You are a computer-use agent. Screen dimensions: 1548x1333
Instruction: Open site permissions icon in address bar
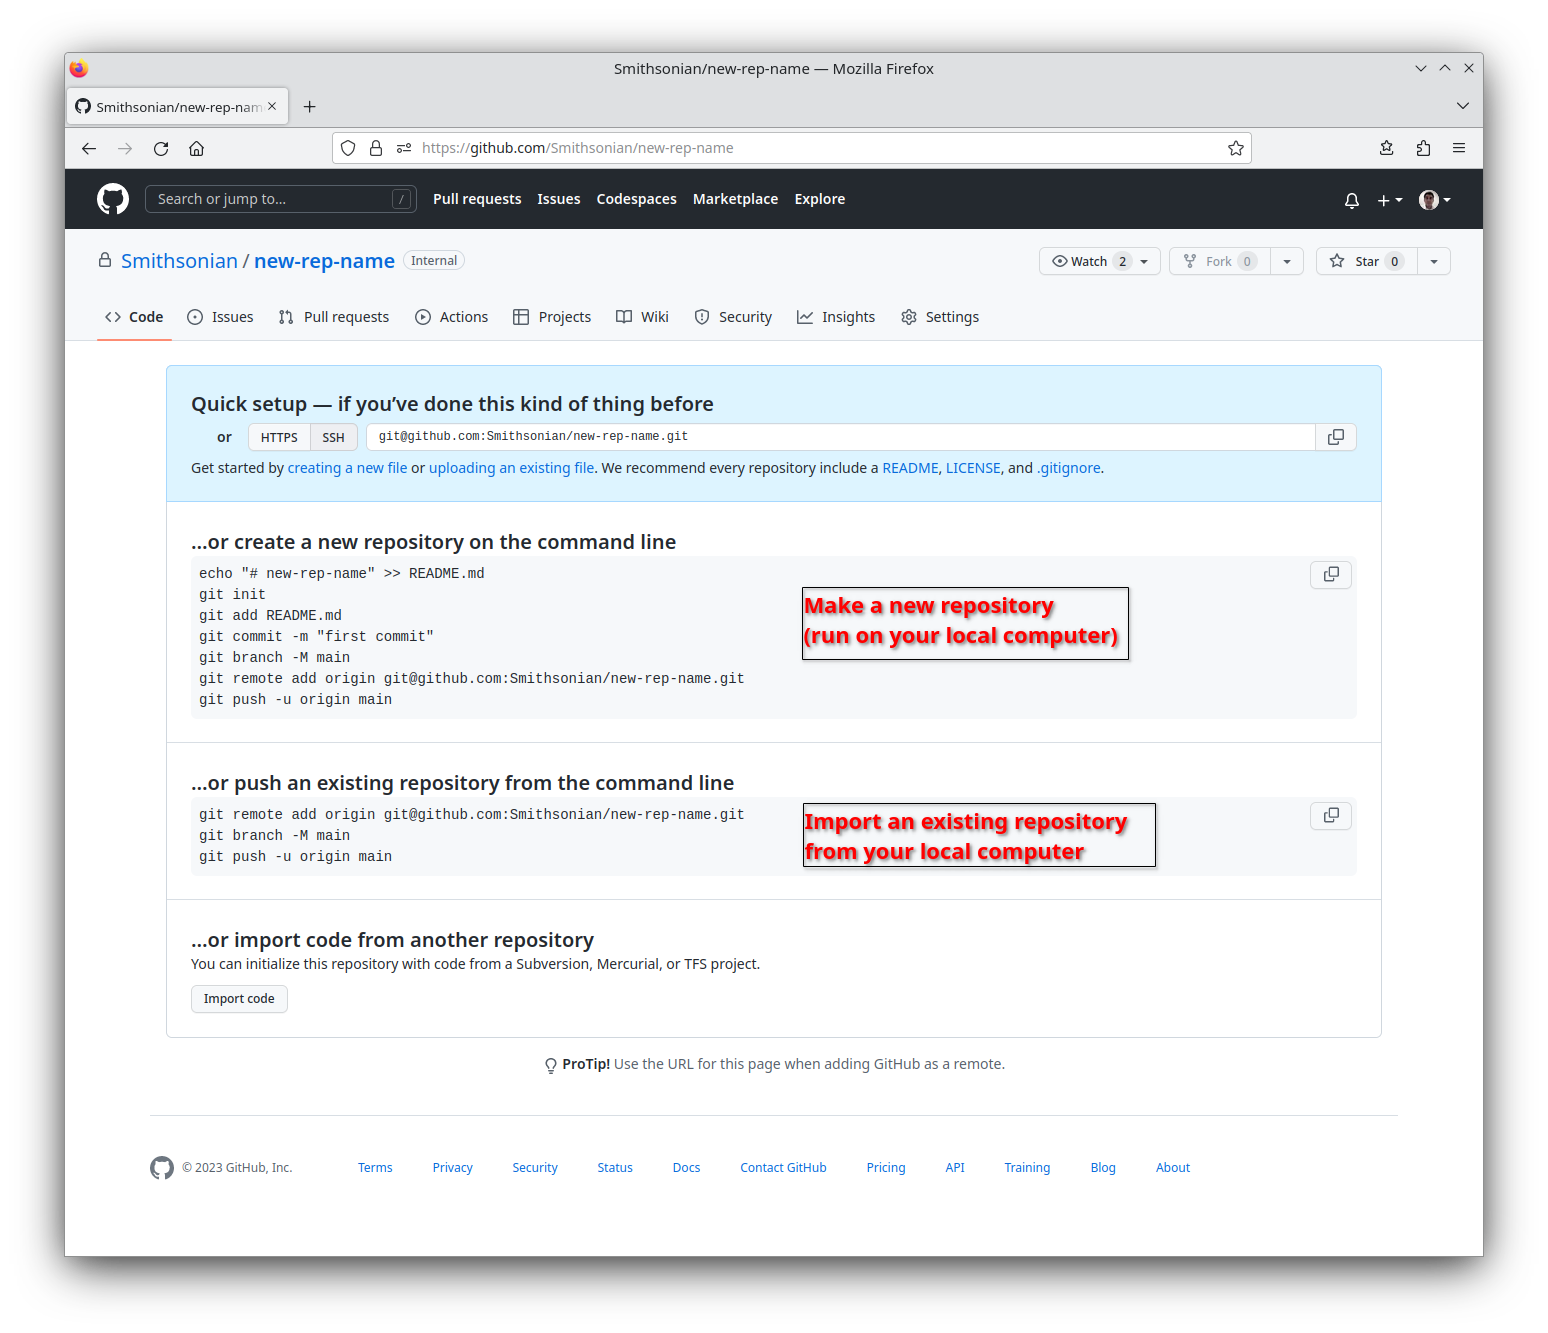[404, 148]
